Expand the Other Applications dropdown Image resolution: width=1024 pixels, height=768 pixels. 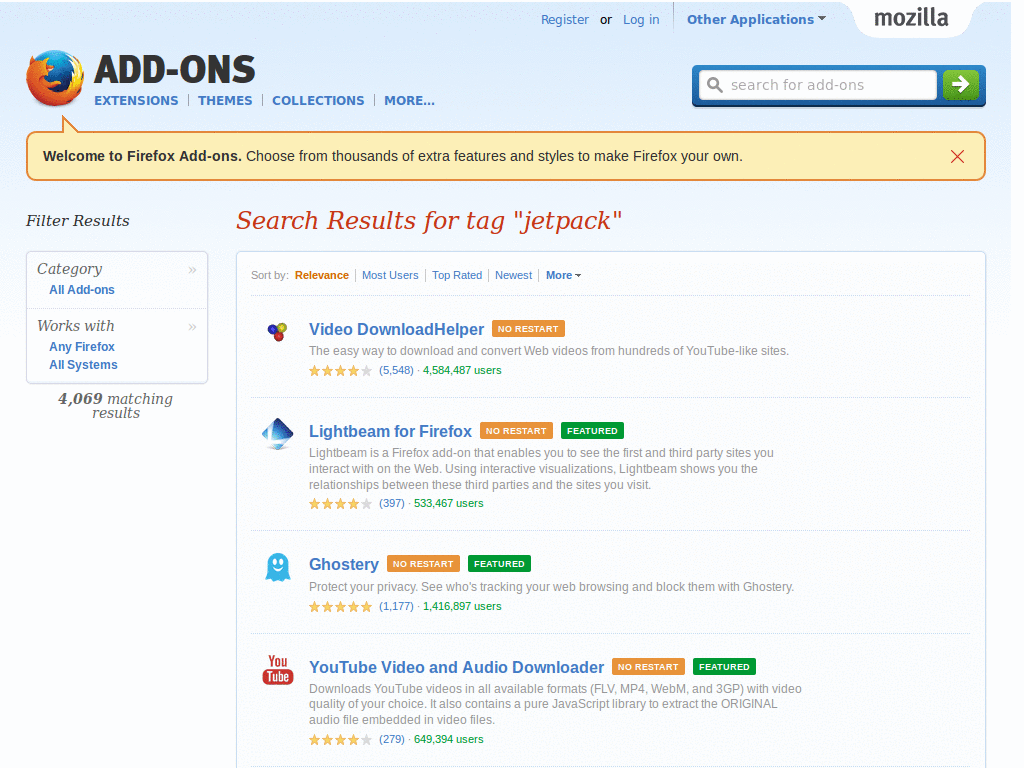[756, 19]
